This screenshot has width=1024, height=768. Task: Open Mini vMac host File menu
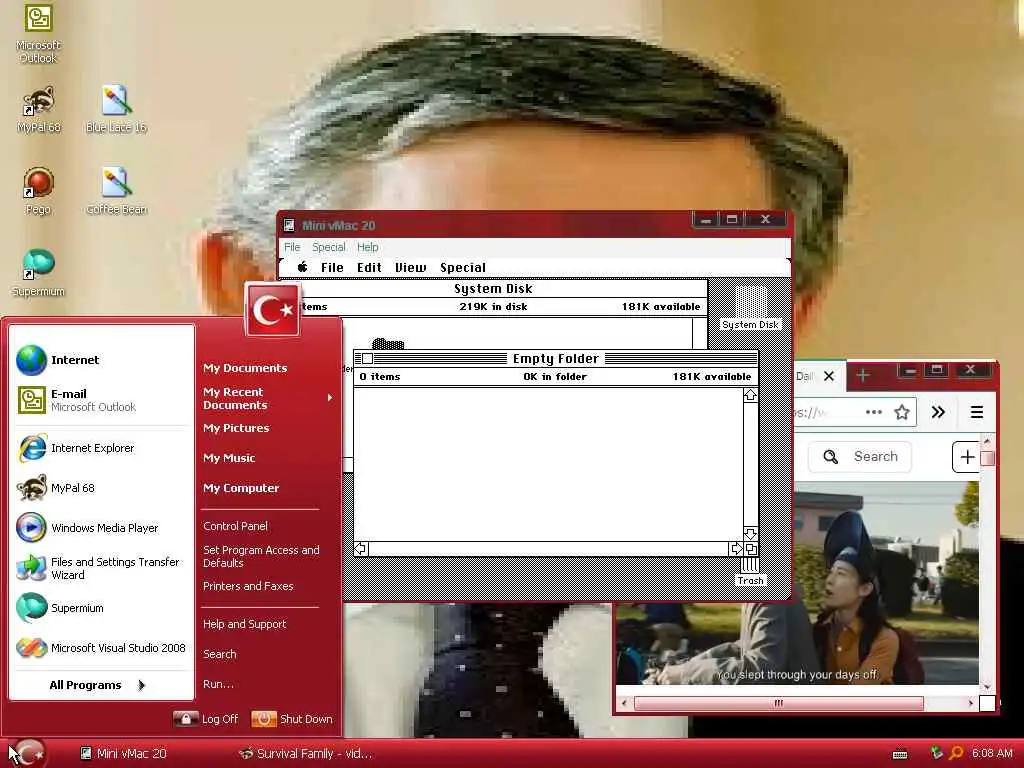292,247
